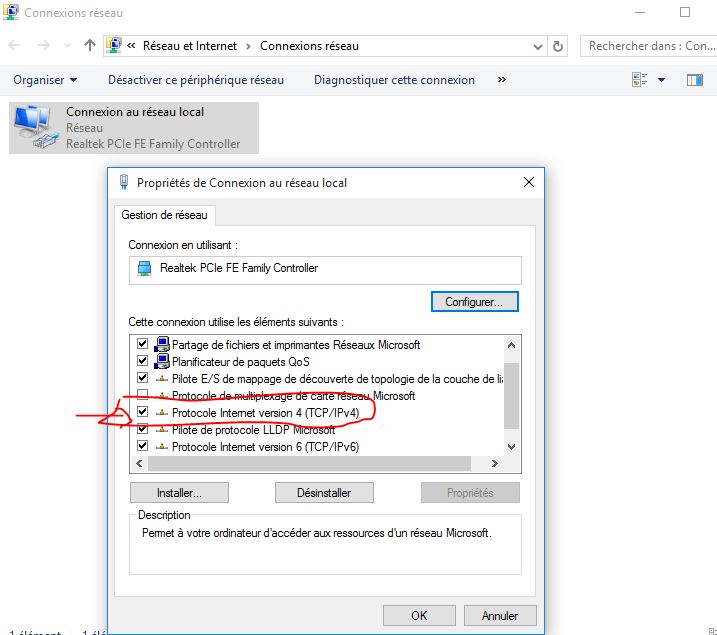This screenshot has height=635, width=717.
Task: Open recent locations dropdown near arrows
Action: pyautogui.click(x=67, y=46)
